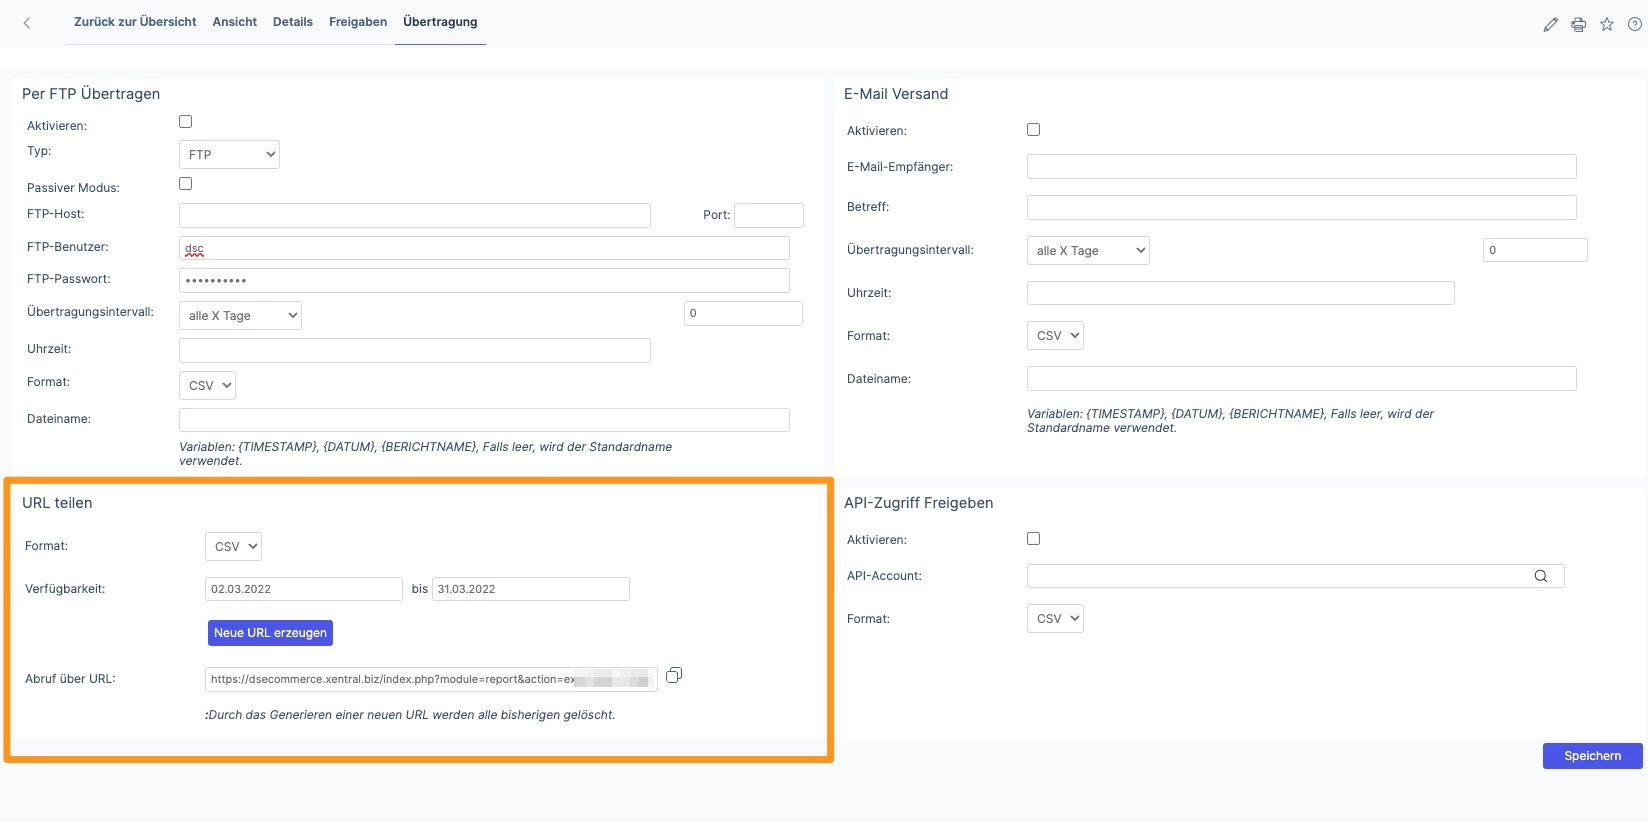Click the star favorite icon
Screen dimensions: 1648x822
(x=1606, y=24)
